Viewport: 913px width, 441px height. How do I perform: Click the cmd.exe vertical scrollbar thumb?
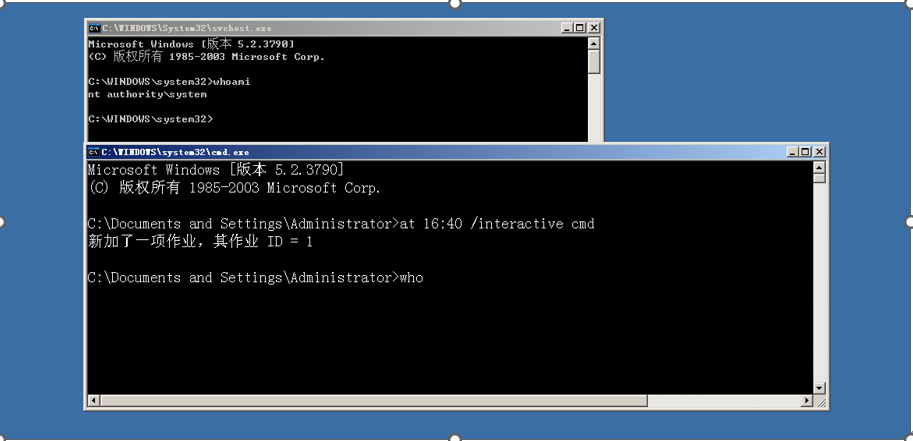819,178
